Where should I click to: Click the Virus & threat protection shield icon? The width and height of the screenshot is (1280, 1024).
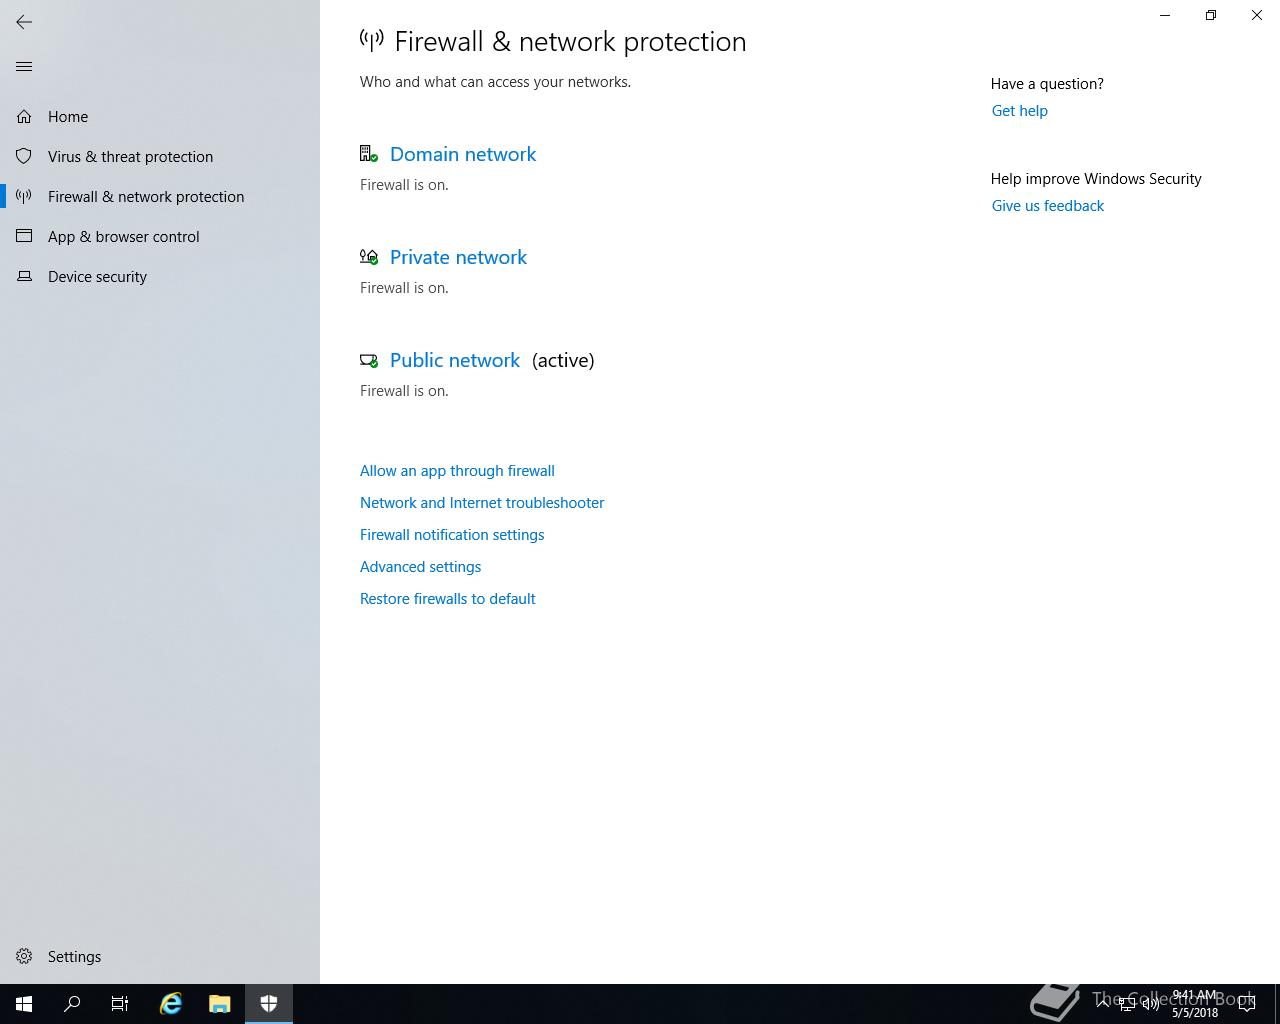24,157
